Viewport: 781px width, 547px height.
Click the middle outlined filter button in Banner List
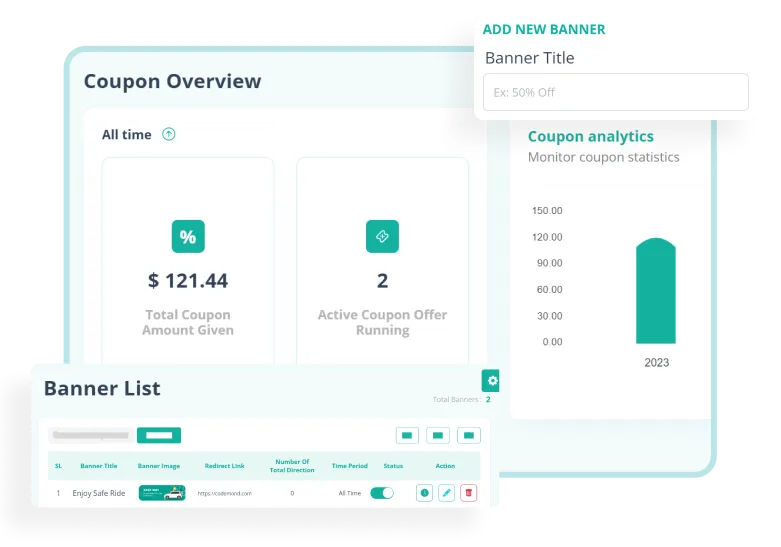[438, 435]
